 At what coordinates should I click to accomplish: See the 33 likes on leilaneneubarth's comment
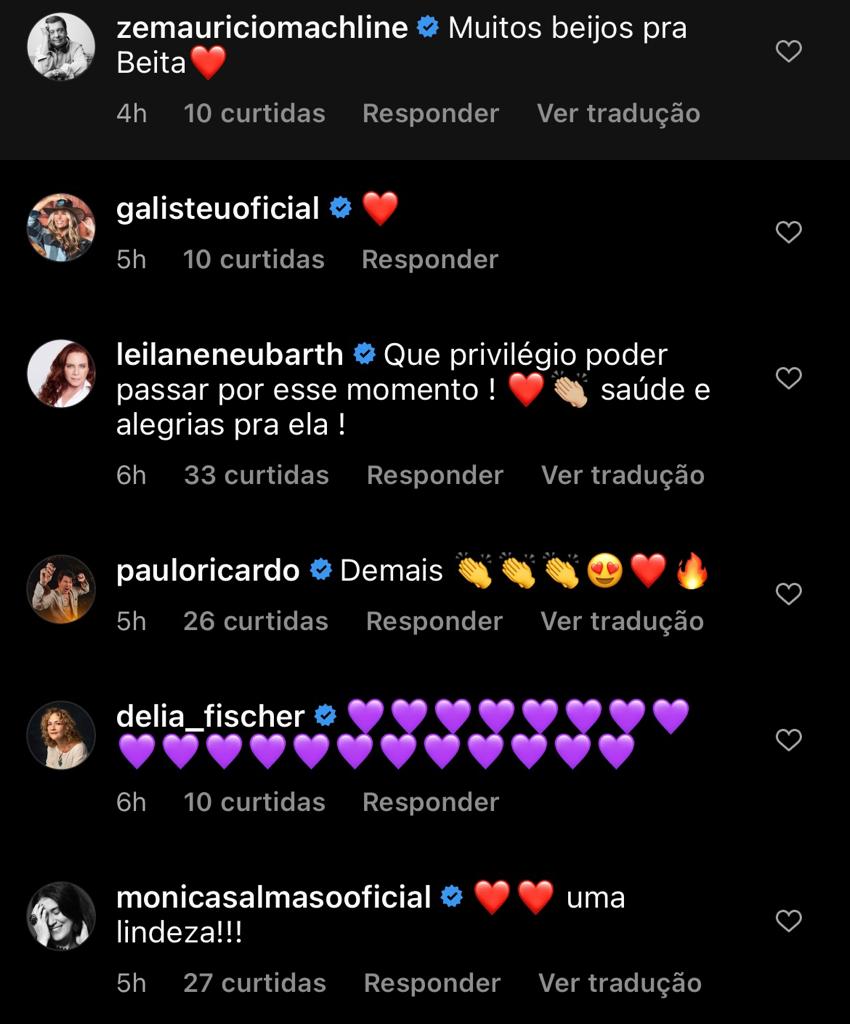[x=256, y=475]
